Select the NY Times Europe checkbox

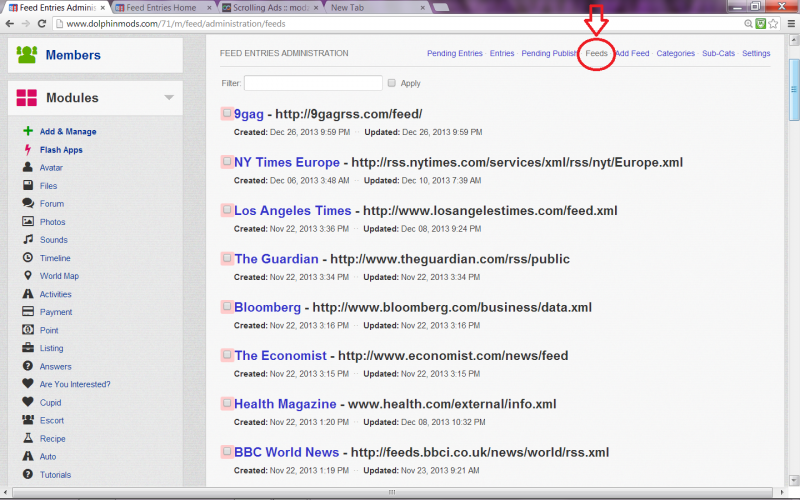tap(227, 162)
